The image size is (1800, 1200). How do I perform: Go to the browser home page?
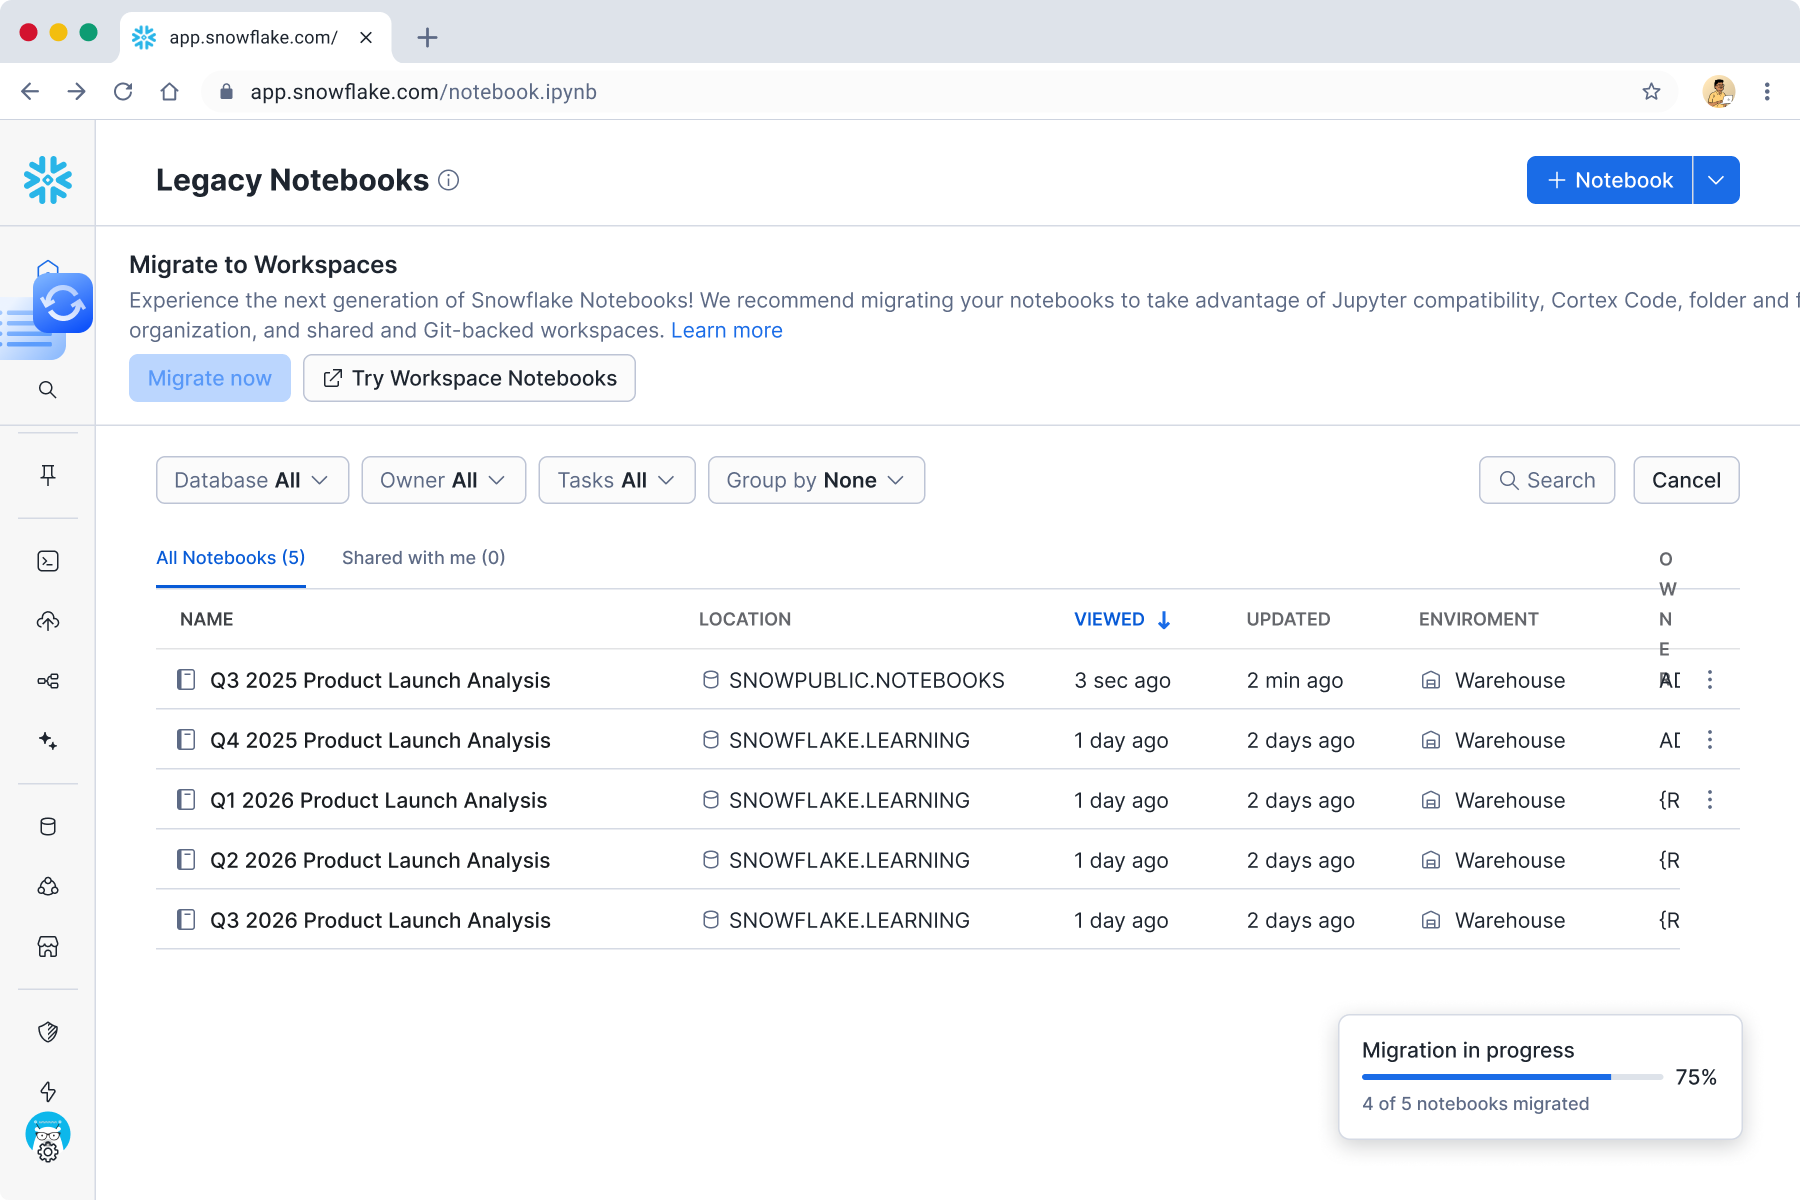click(170, 92)
